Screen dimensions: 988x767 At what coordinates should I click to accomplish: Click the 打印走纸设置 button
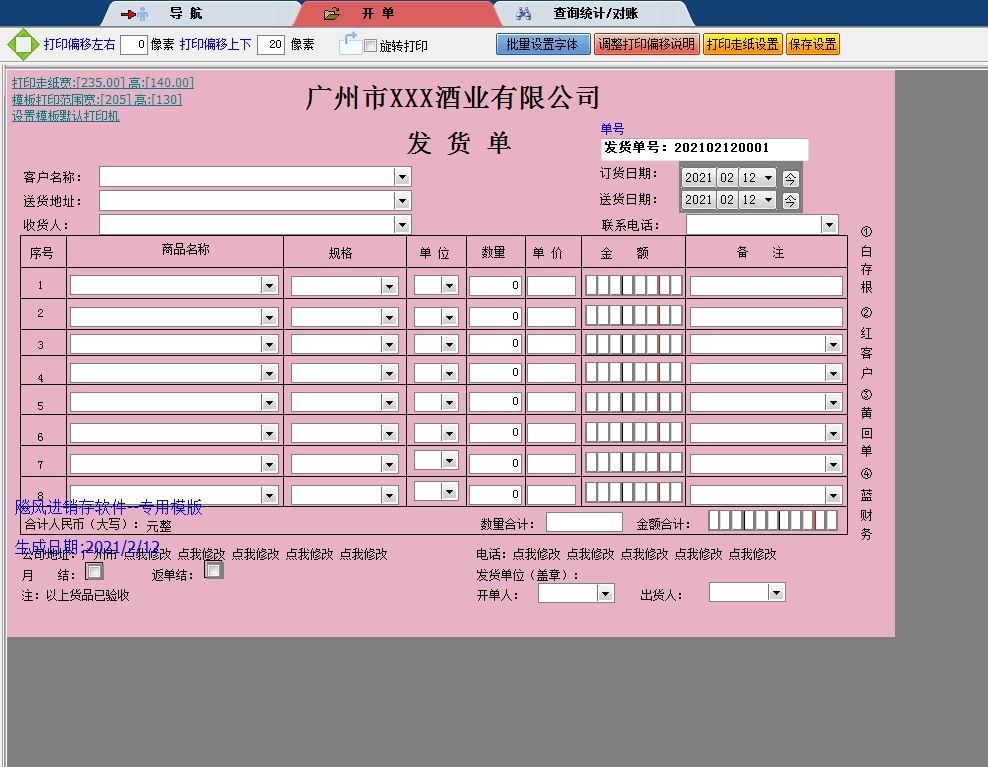pyautogui.click(x=742, y=45)
